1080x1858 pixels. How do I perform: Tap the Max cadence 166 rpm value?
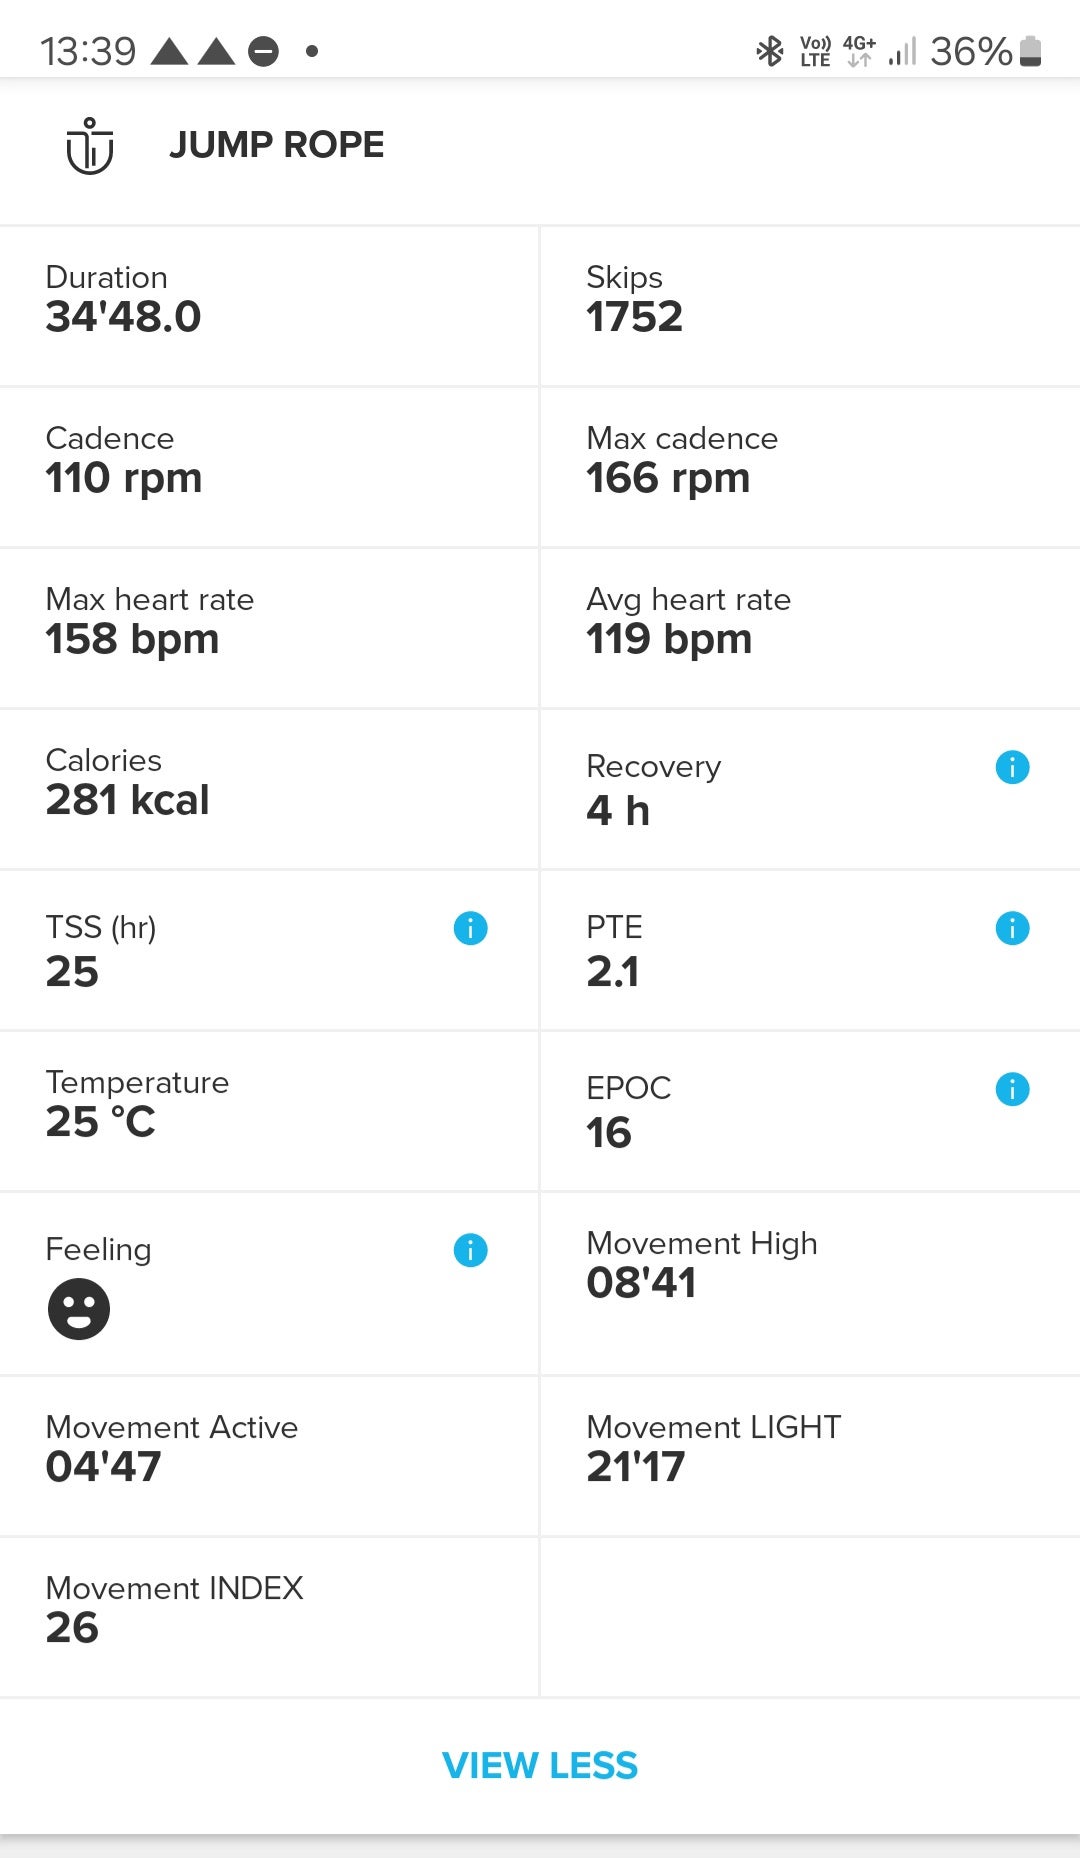668,479
